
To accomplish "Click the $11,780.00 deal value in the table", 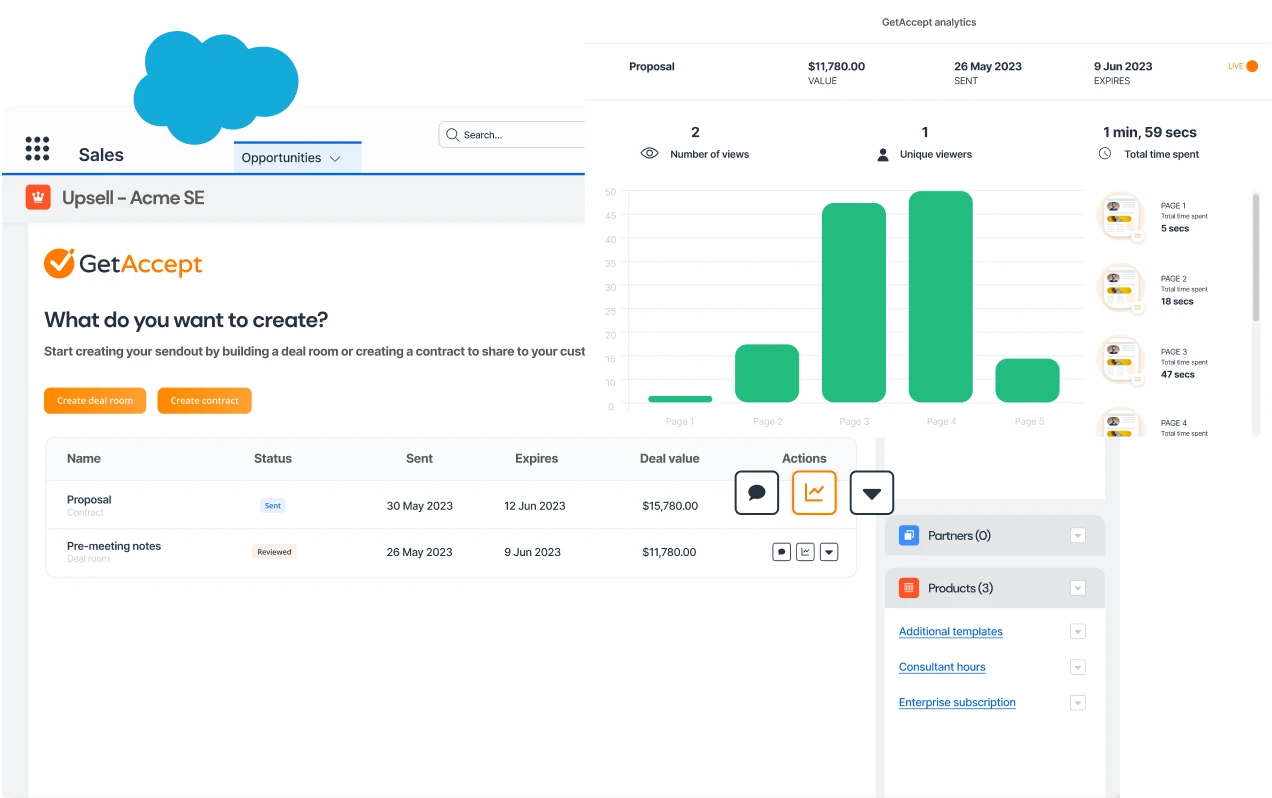I will (x=669, y=552).
